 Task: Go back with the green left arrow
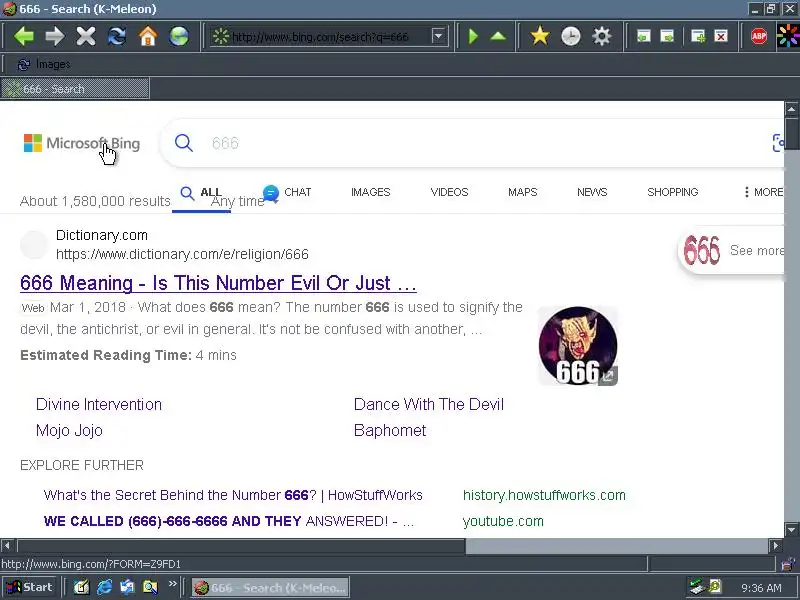pyautogui.click(x=23, y=36)
